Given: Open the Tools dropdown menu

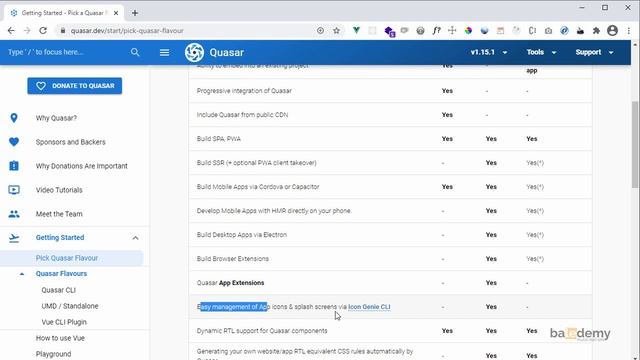Looking at the screenshot, I should point(541,52).
